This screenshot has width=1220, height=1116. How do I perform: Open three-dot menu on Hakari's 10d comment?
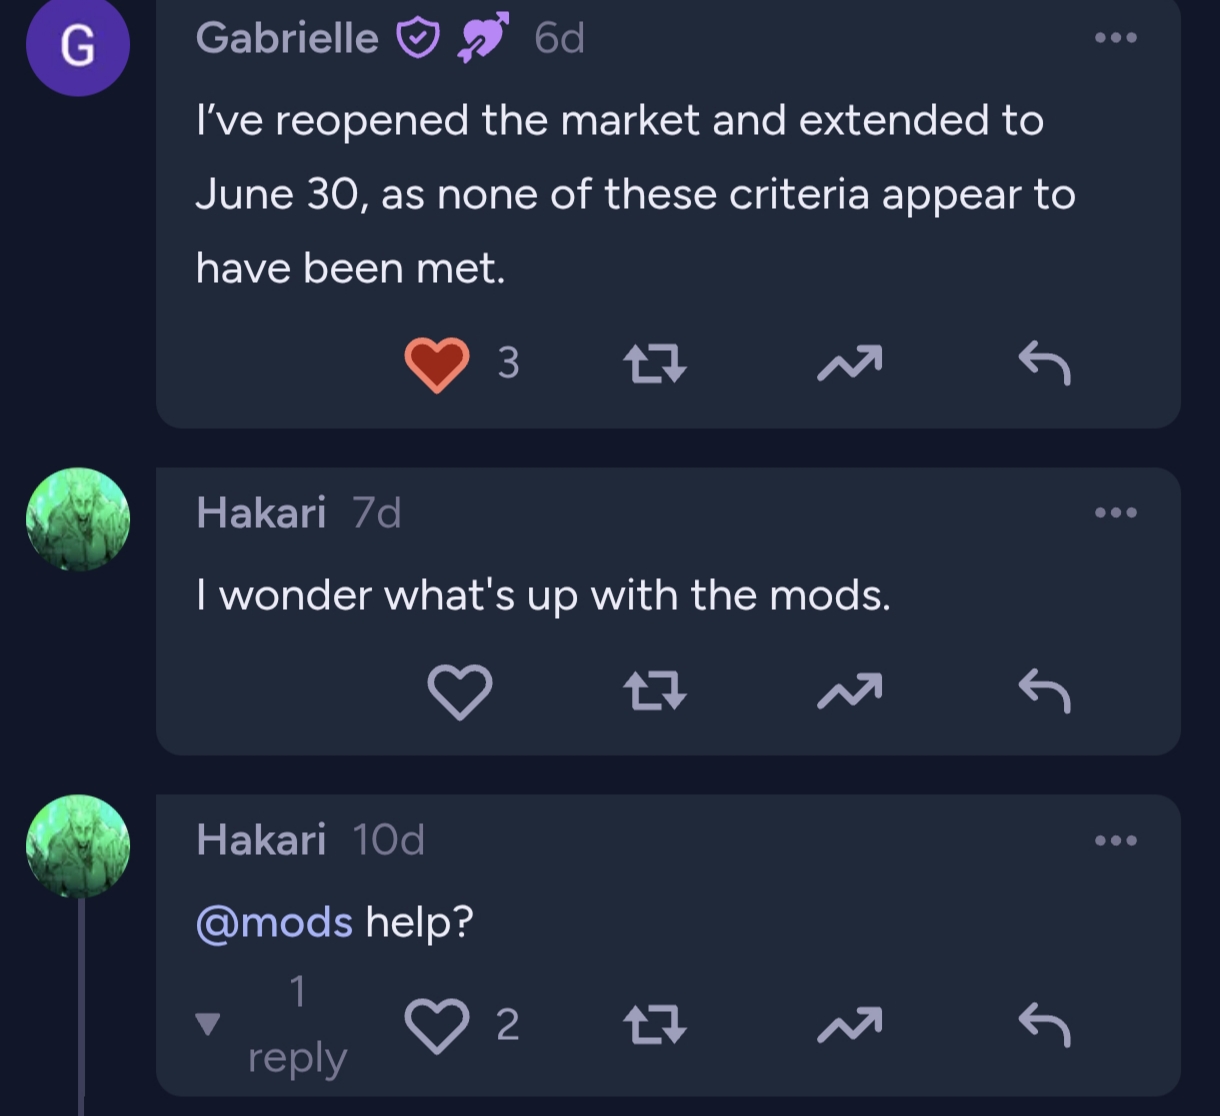[x=1116, y=840]
